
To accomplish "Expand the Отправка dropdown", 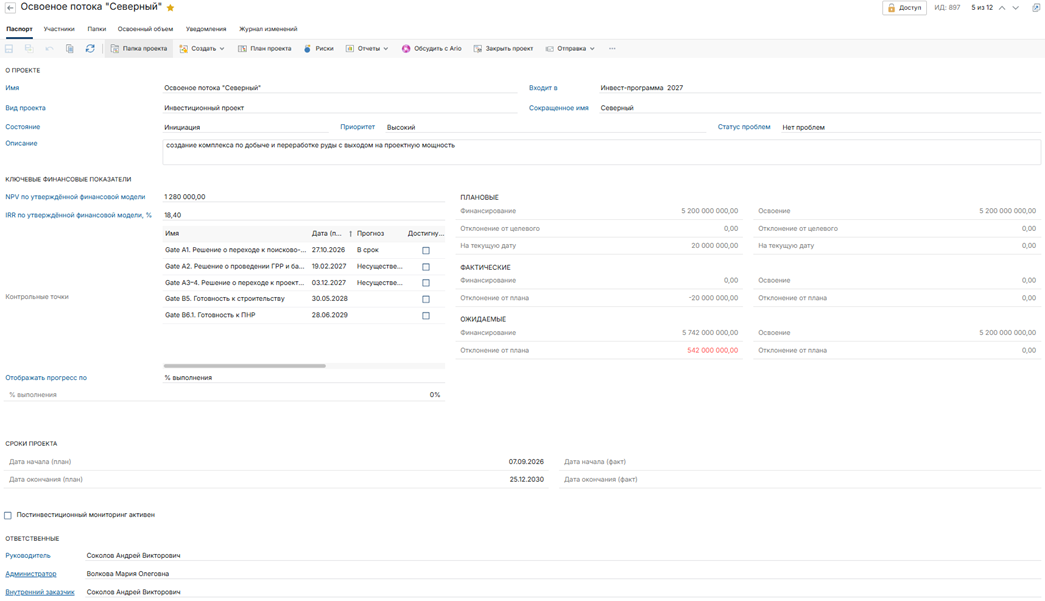I will 570,49.
